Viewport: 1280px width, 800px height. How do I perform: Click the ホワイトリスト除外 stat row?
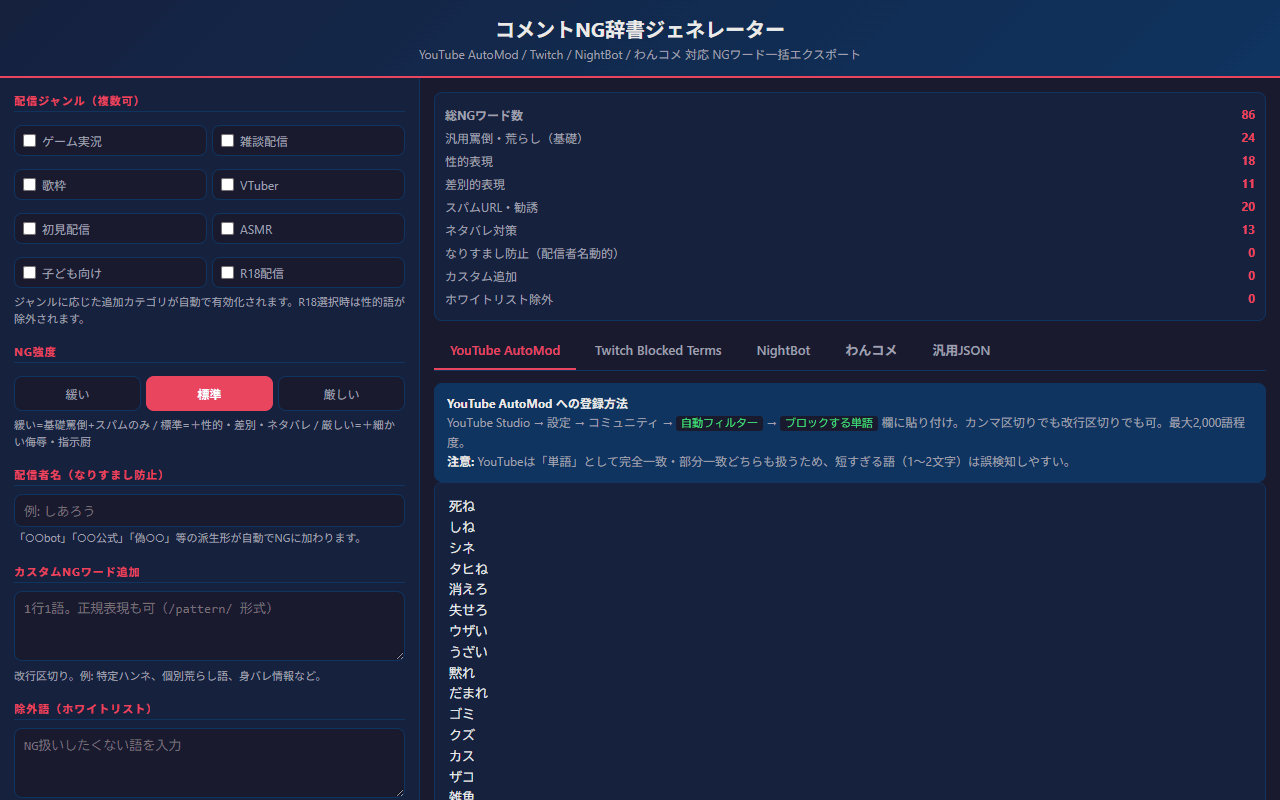point(850,299)
